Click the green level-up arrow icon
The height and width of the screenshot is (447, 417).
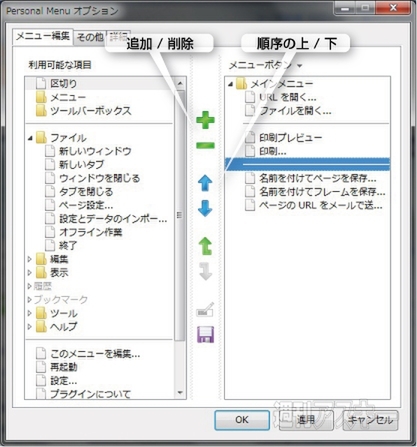pos(205,246)
